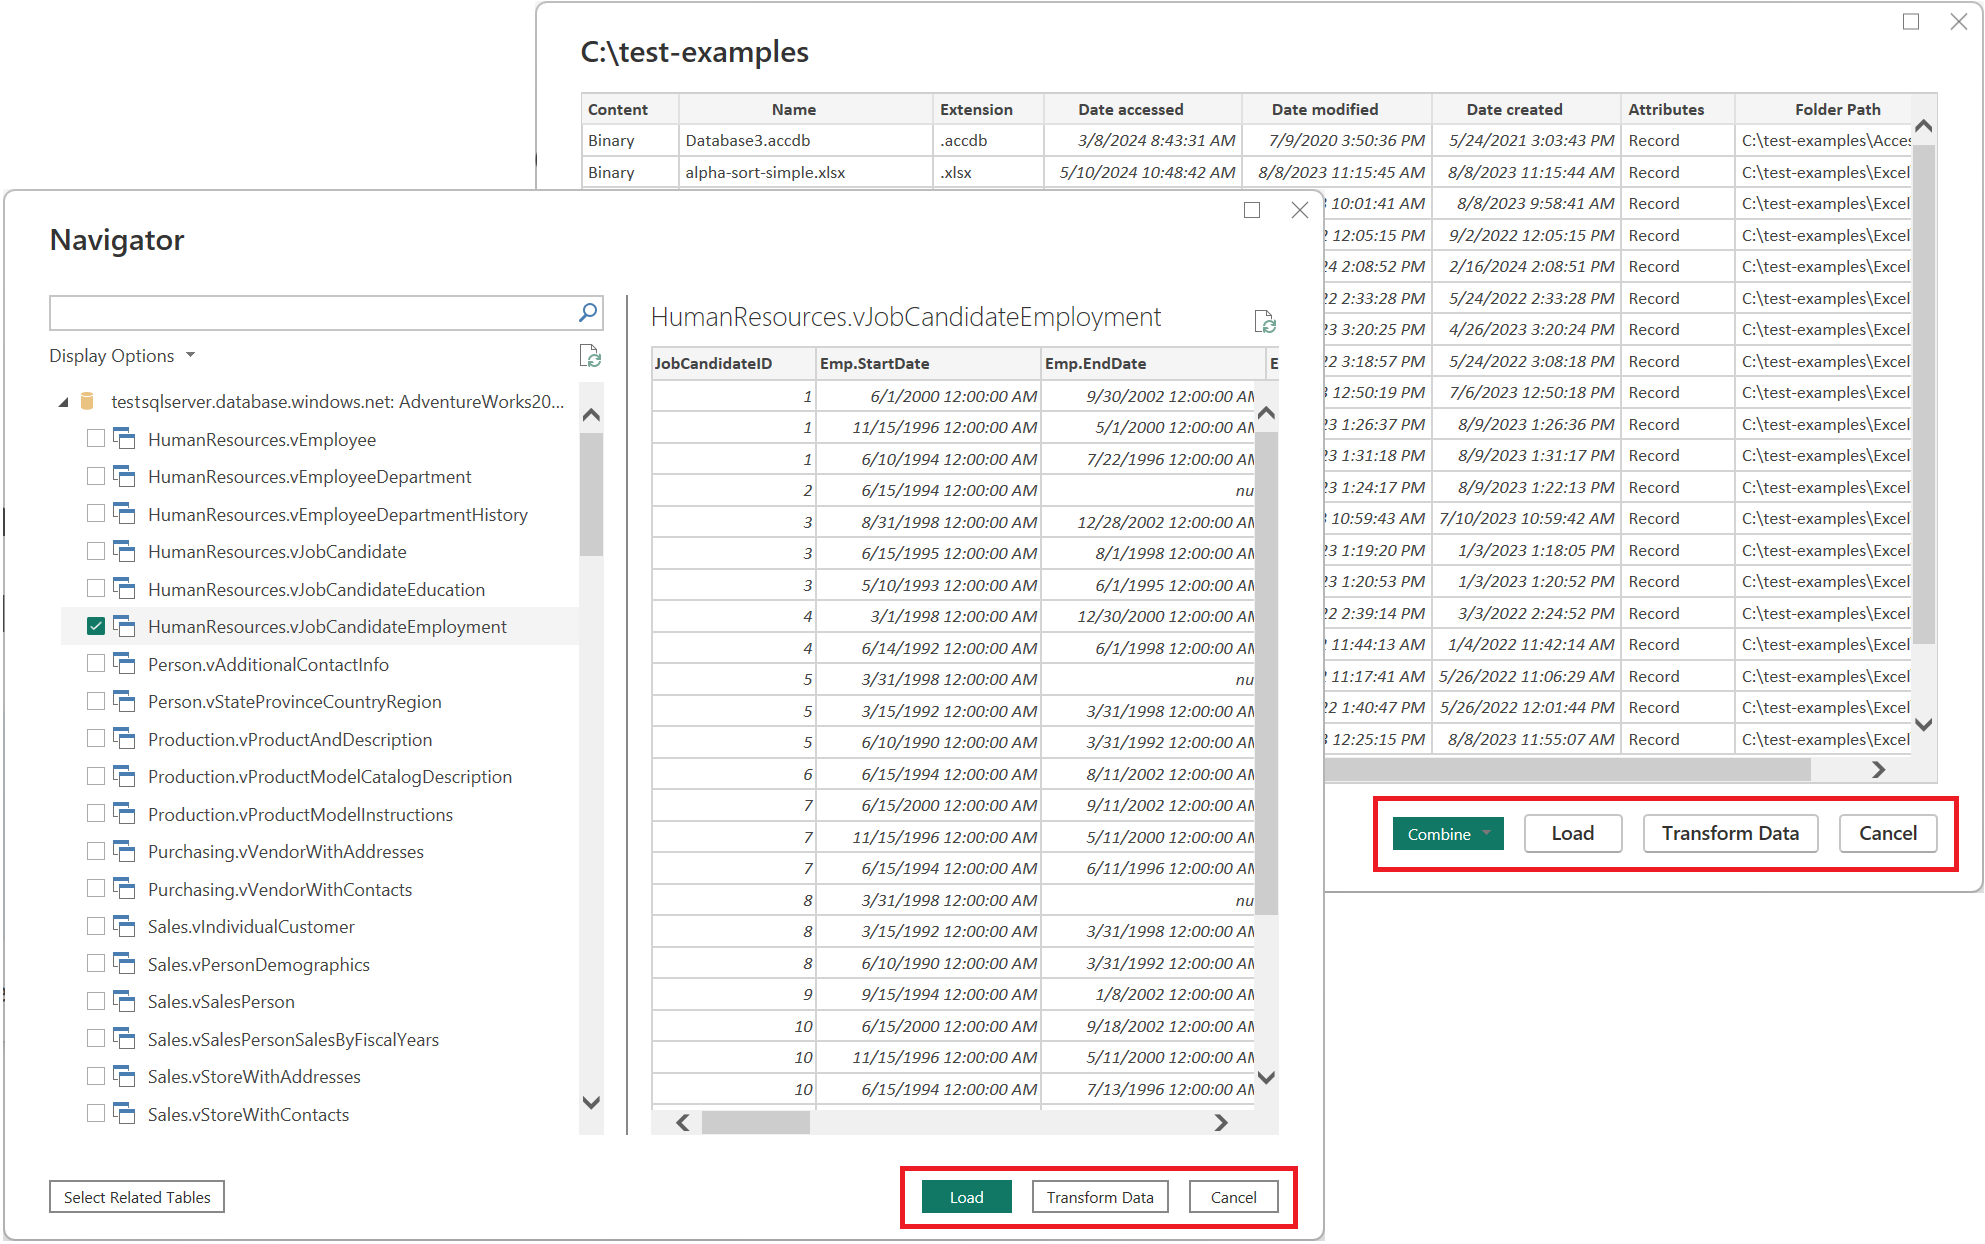
Task: Select Purchasing.vVendorWithContacts tree item
Action: [x=280, y=889]
